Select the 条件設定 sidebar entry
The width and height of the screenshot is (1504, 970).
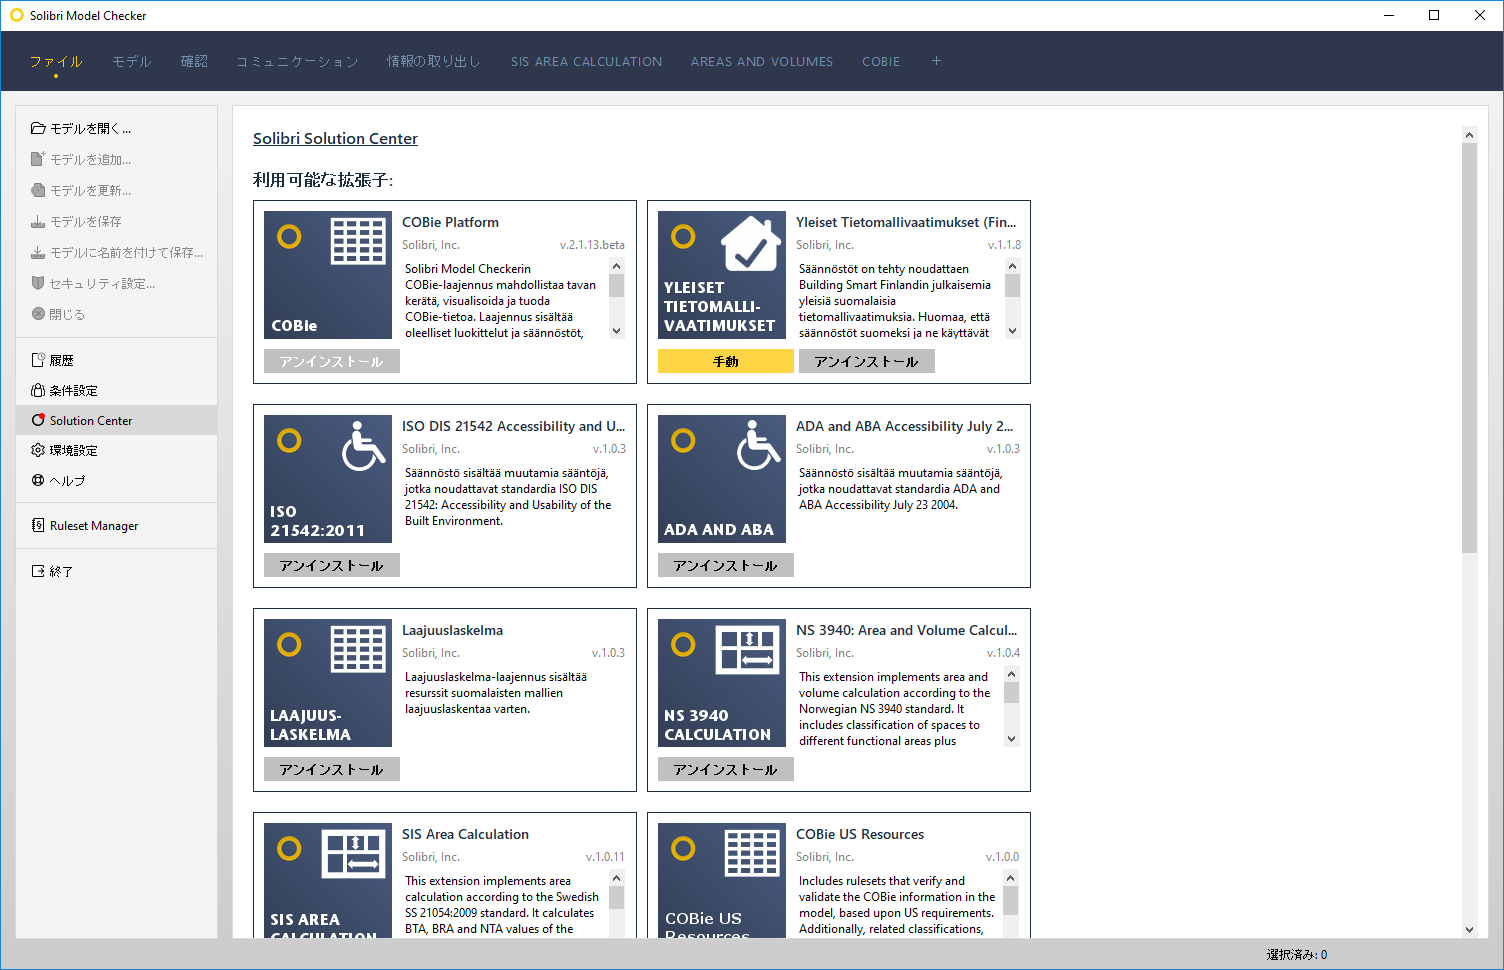[x=117, y=390]
